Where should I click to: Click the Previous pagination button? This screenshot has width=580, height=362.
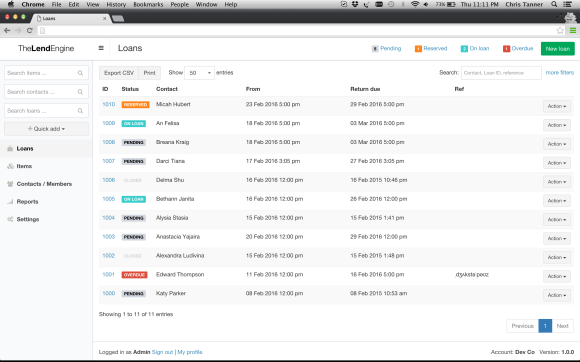tap(522, 326)
